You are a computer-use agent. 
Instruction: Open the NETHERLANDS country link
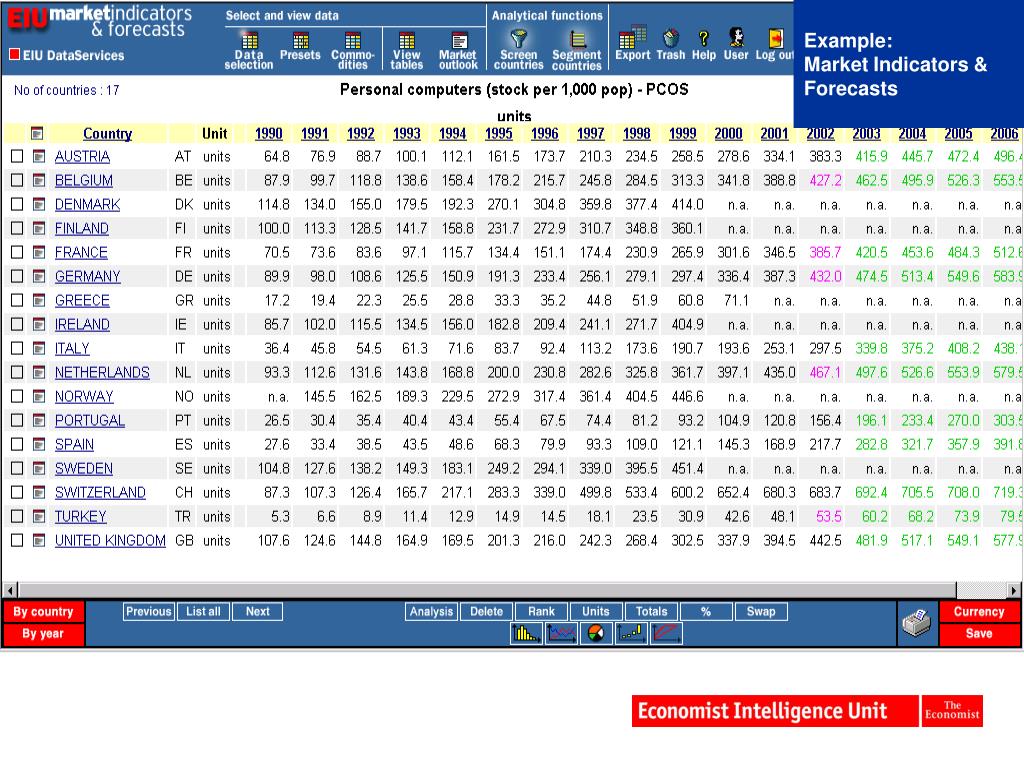102,372
